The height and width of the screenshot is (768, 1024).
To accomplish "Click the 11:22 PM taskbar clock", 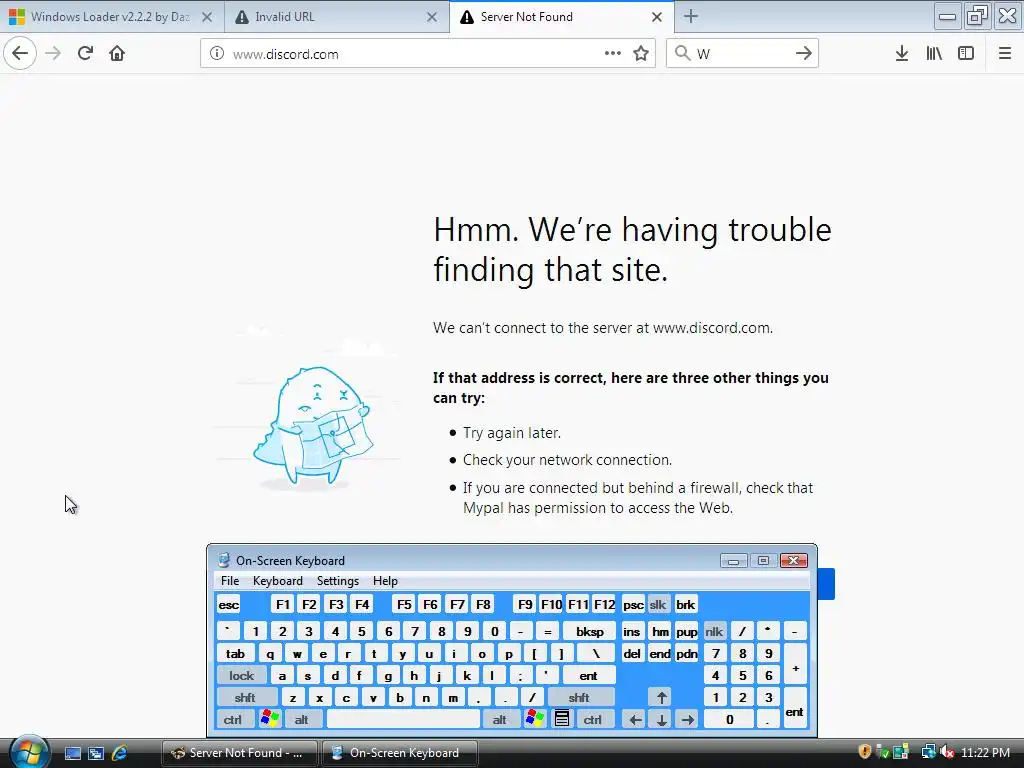I will point(986,753).
